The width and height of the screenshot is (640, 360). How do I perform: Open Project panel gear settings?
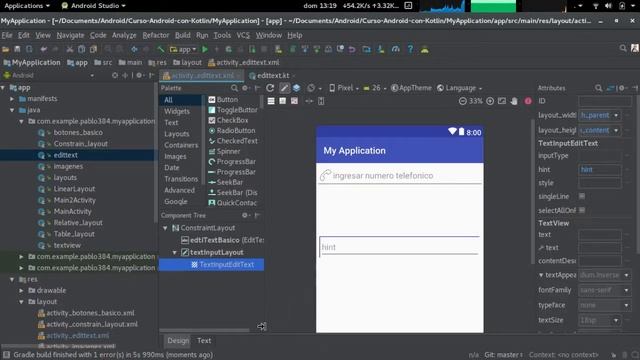point(139,75)
